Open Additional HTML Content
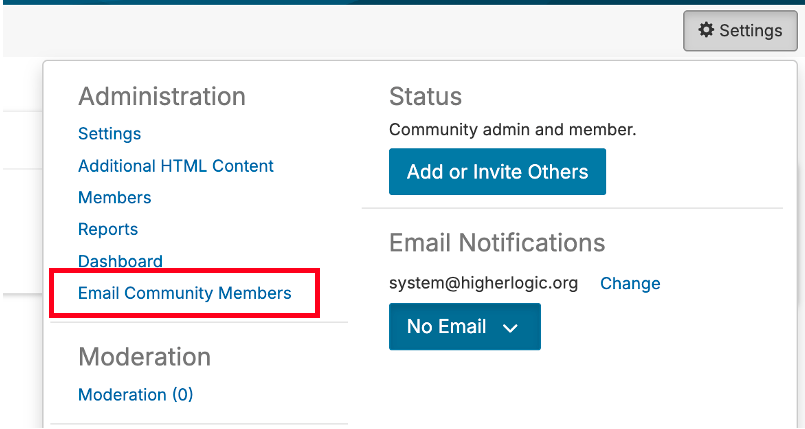Image resolution: width=805 pixels, height=429 pixels. click(x=176, y=166)
